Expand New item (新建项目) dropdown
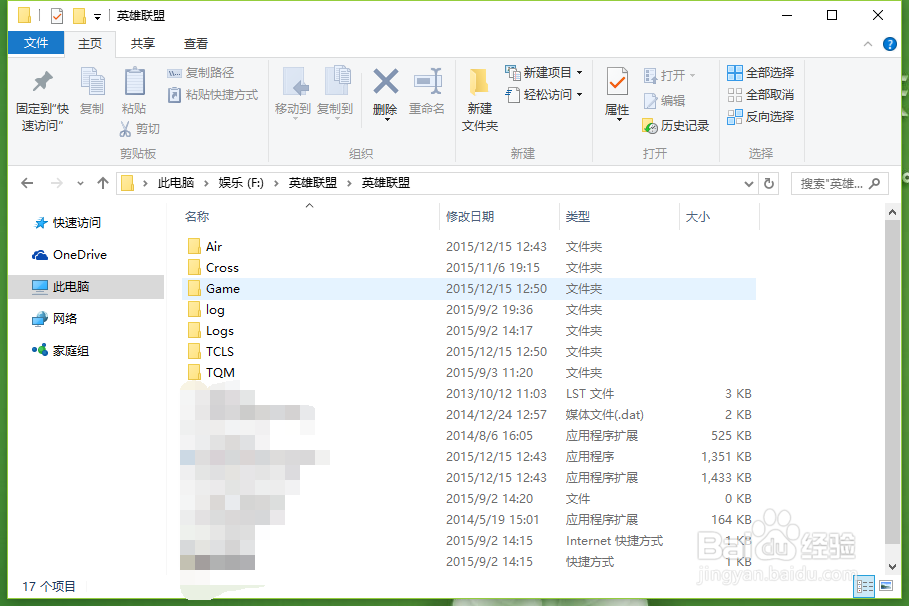 (x=579, y=73)
